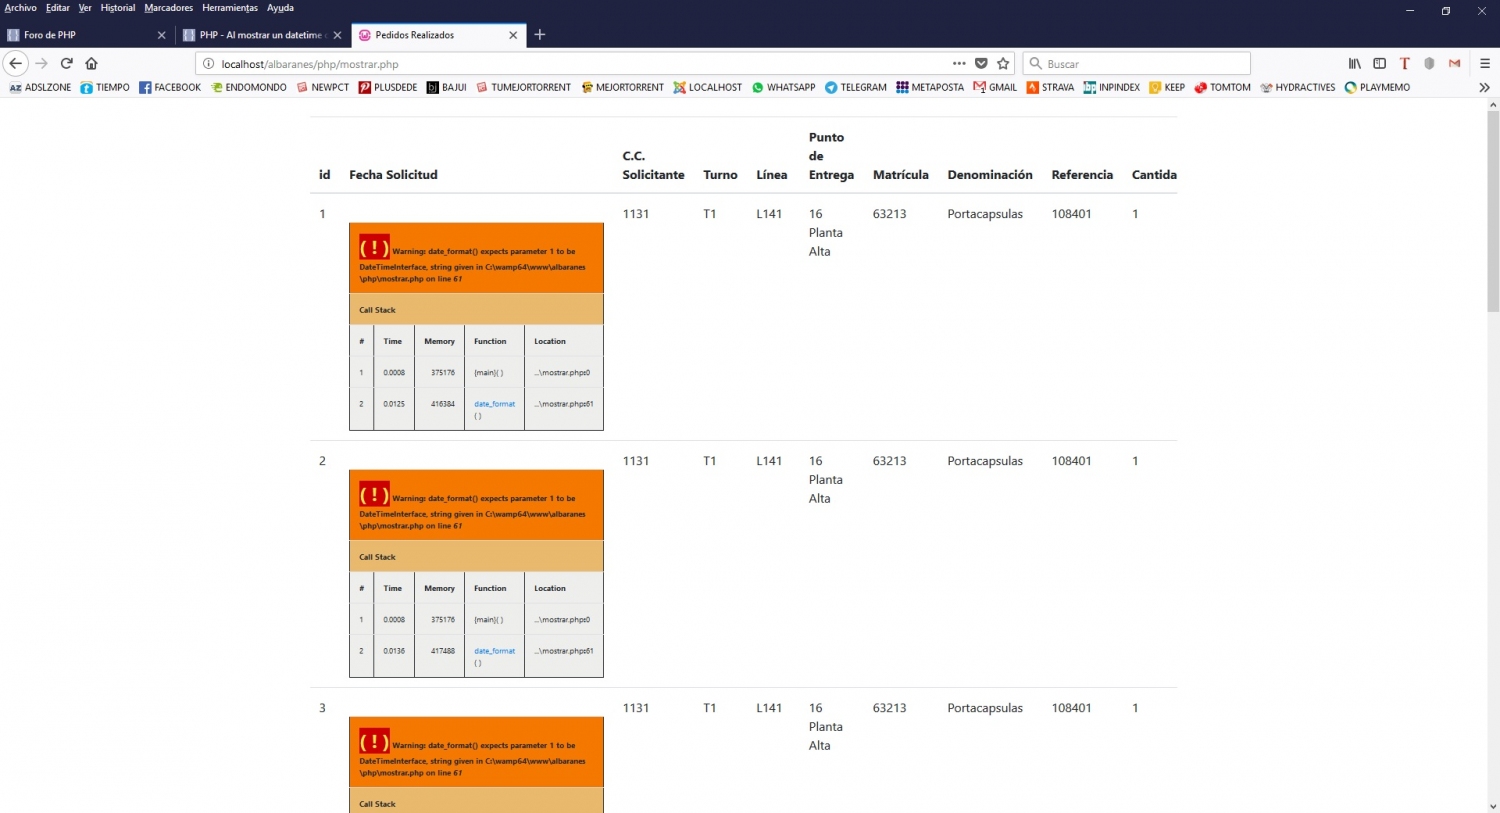Open the ENDOMONDO bookmark
The height and width of the screenshot is (813, 1500).
248,87
